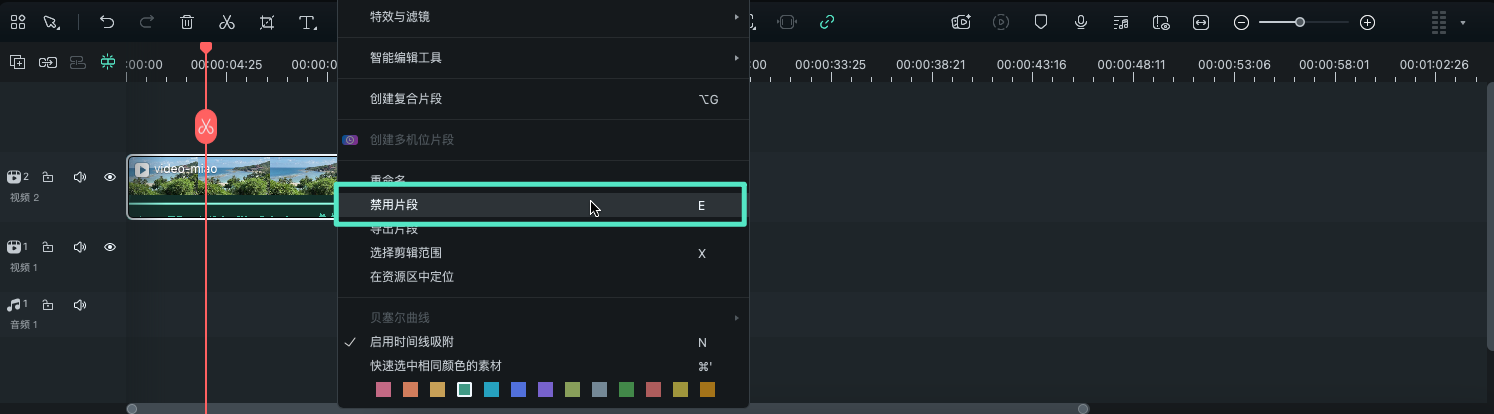Screen dimensions: 1494x414
Task: Click the 00:00:48:11 ruler mark
Action: tap(1132, 64)
